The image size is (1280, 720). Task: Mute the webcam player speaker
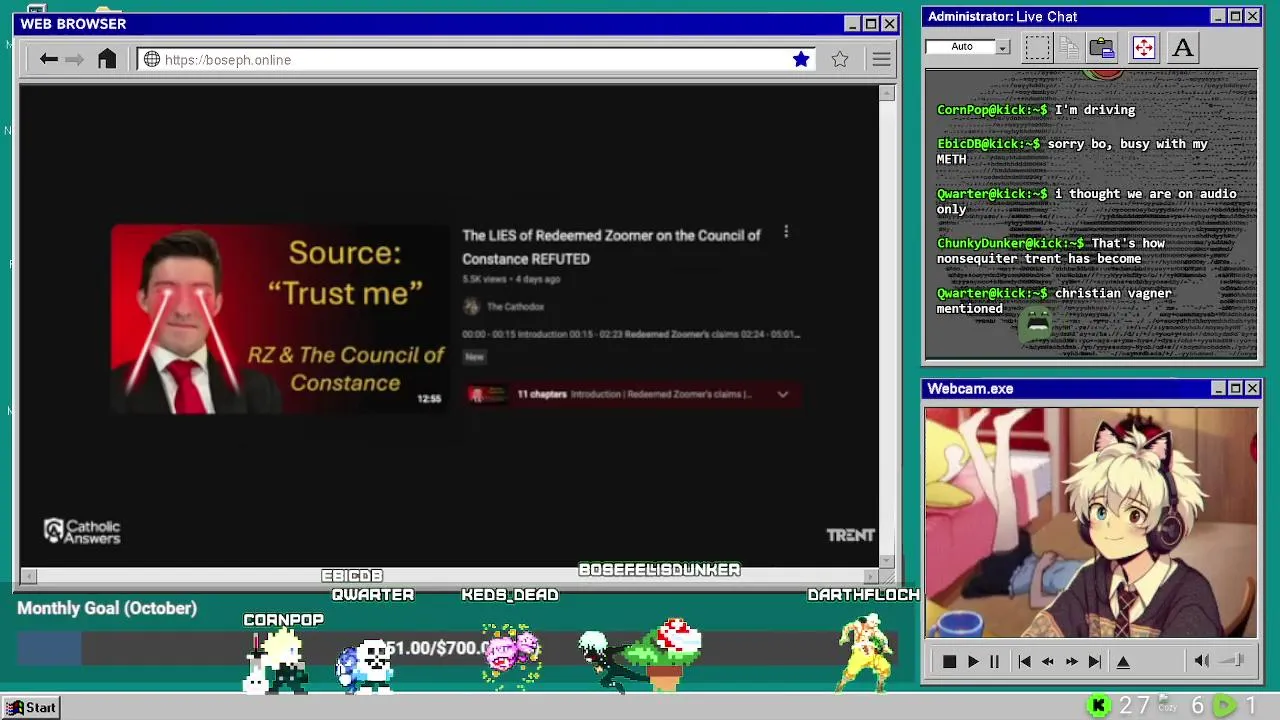pyautogui.click(x=1201, y=660)
